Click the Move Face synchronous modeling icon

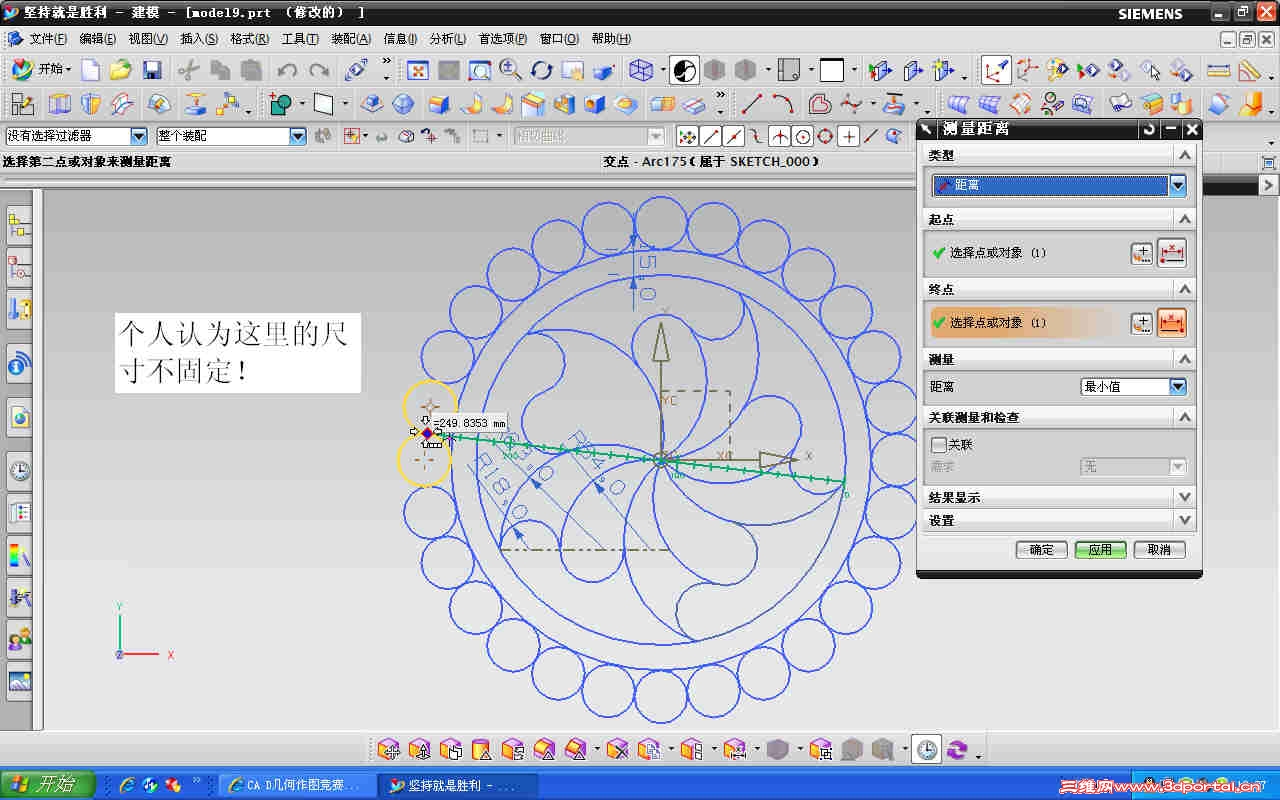[x=389, y=750]
